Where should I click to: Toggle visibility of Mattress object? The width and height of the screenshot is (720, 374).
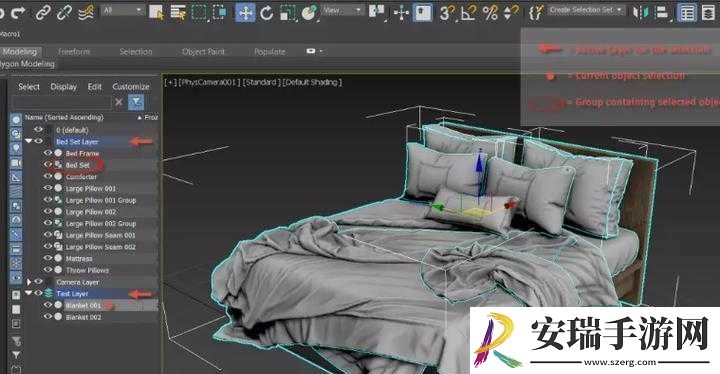48,258
